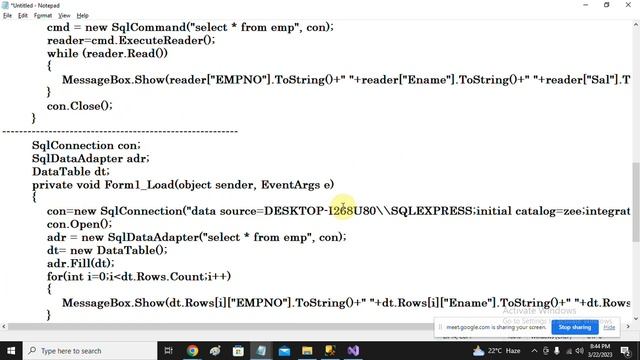Click on the 'SqlConnection con;' line
The image size is (640, 360).
click(x=86, y=145)
